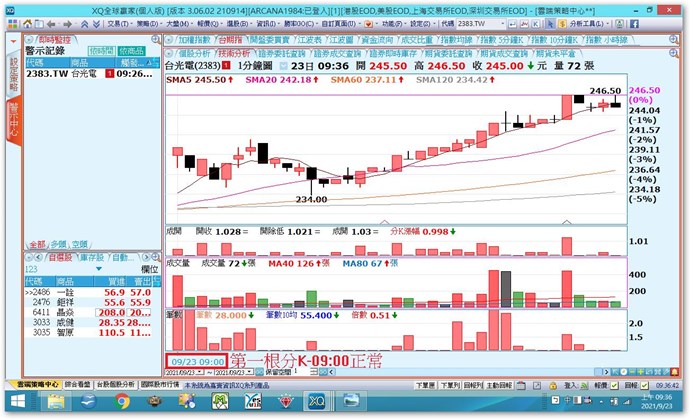
Task: Open the 交易 menu dropdown
Action: click(x=118, y=21)
